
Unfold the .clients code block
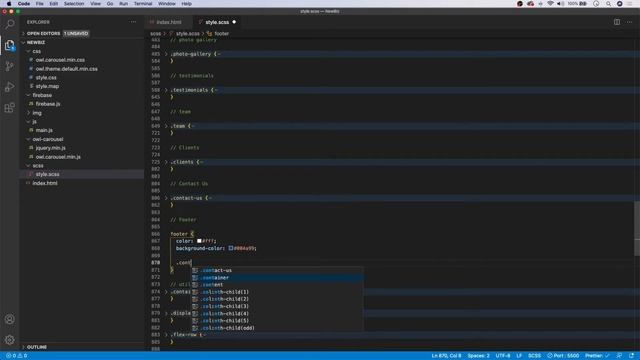[166, 162]
